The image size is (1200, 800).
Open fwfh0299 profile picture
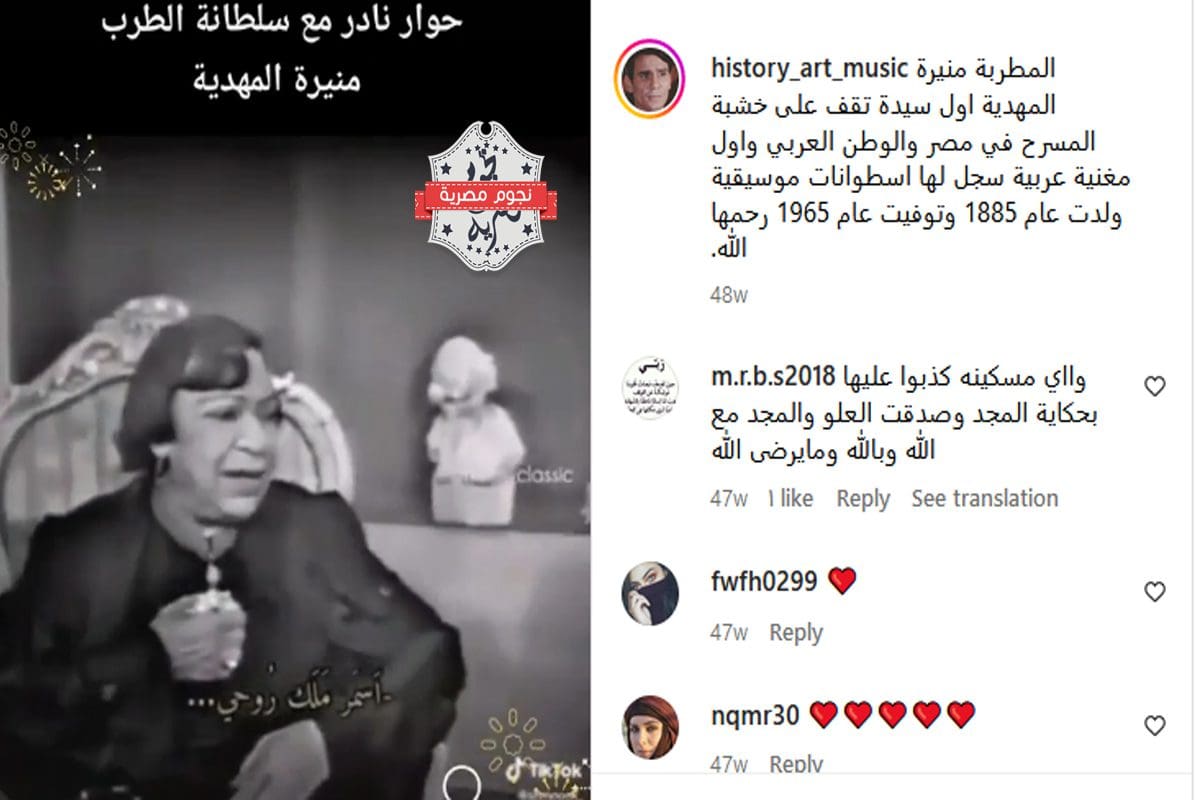pyautogui.click(x=649, y=593)
